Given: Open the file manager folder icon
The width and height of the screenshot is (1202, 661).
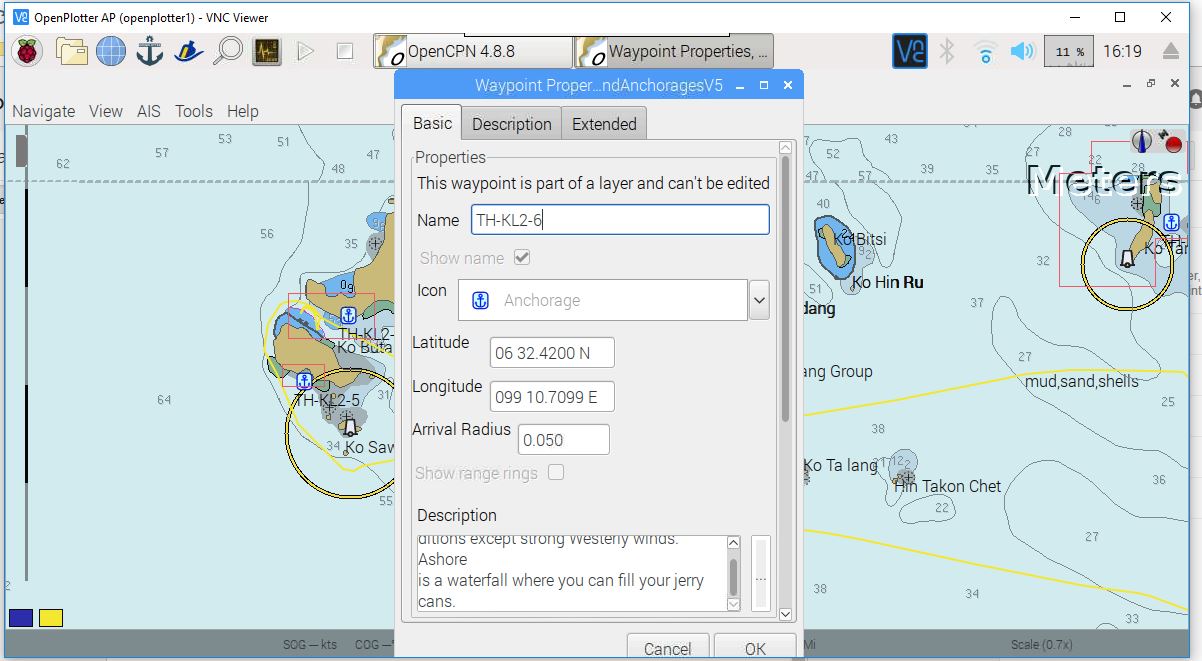Looking at the screenshot, I should [x=70, y=51].
